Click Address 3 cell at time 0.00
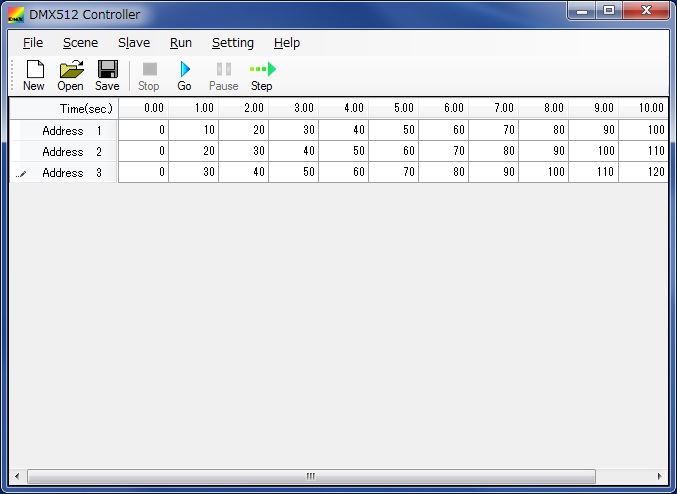677x494 pixels. tap(143, 172)
